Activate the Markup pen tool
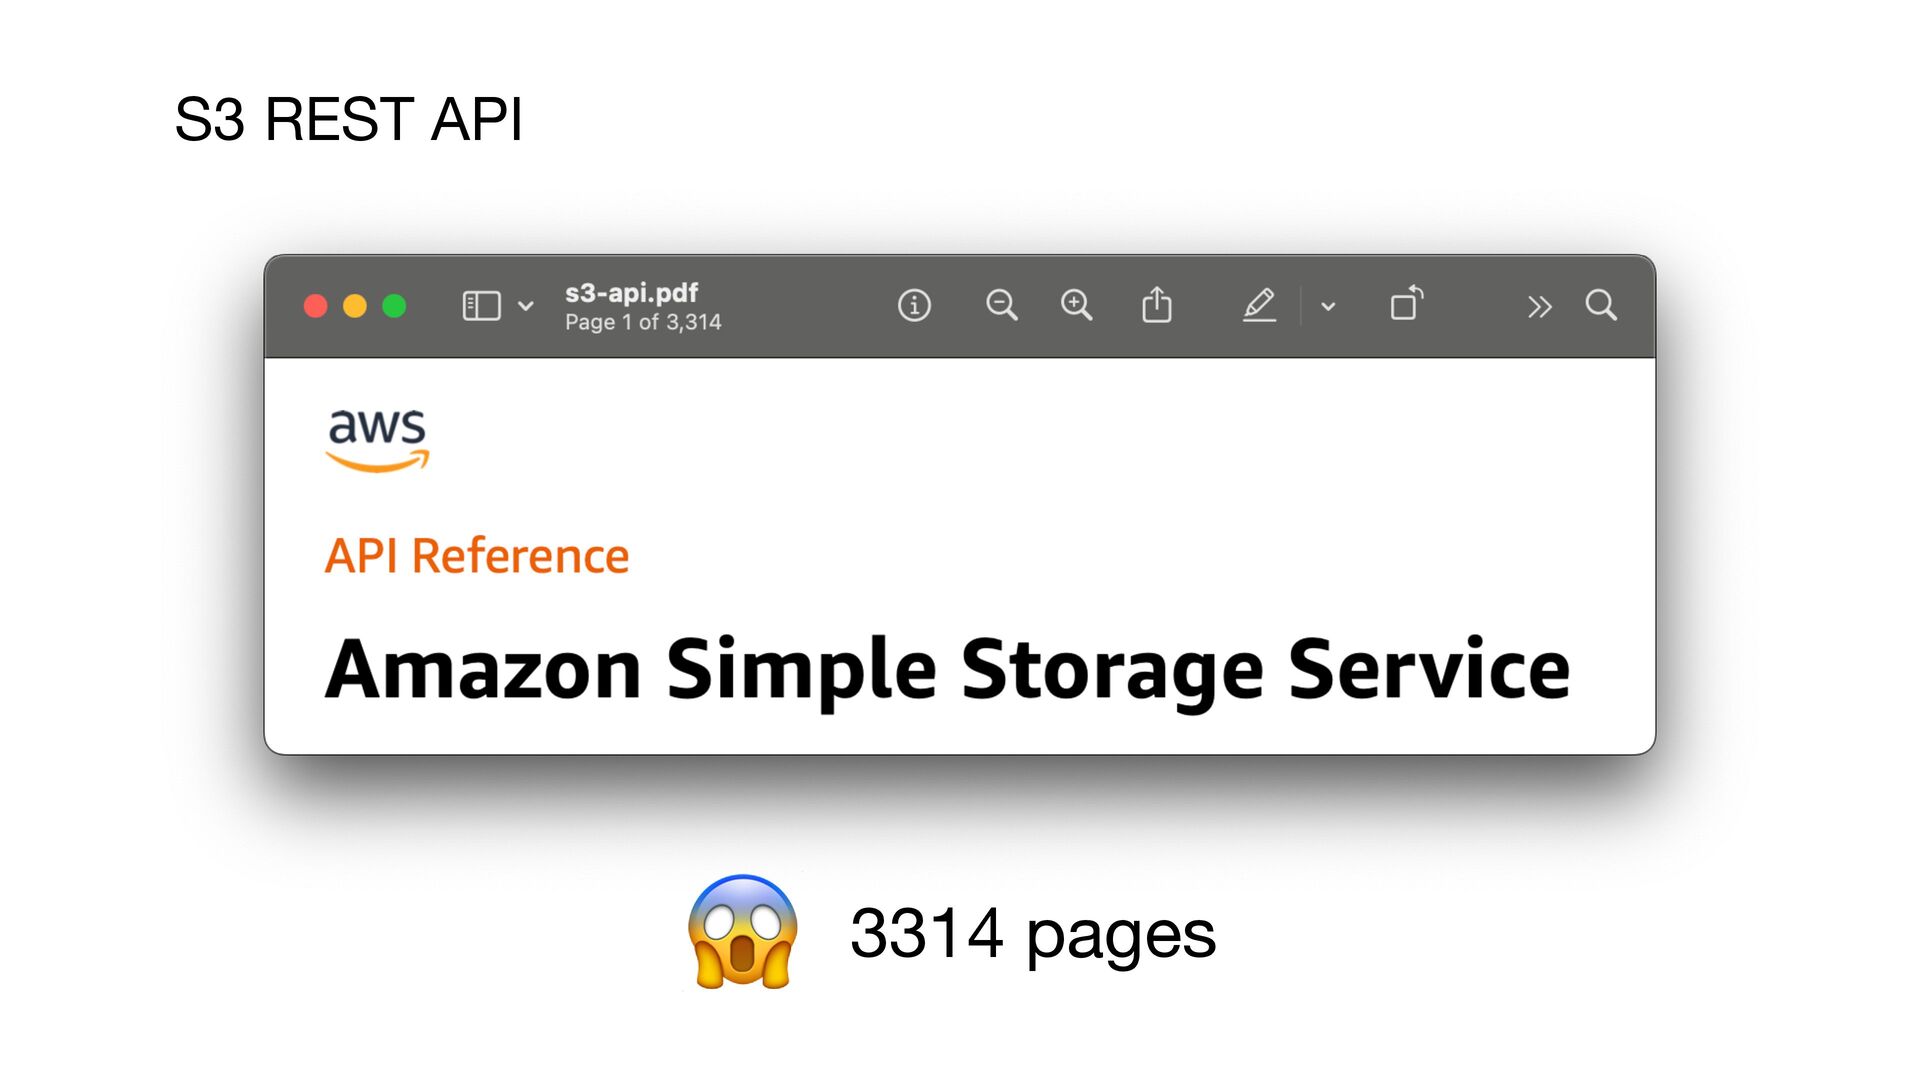 pyautogui.click(x=1259, y=305)
